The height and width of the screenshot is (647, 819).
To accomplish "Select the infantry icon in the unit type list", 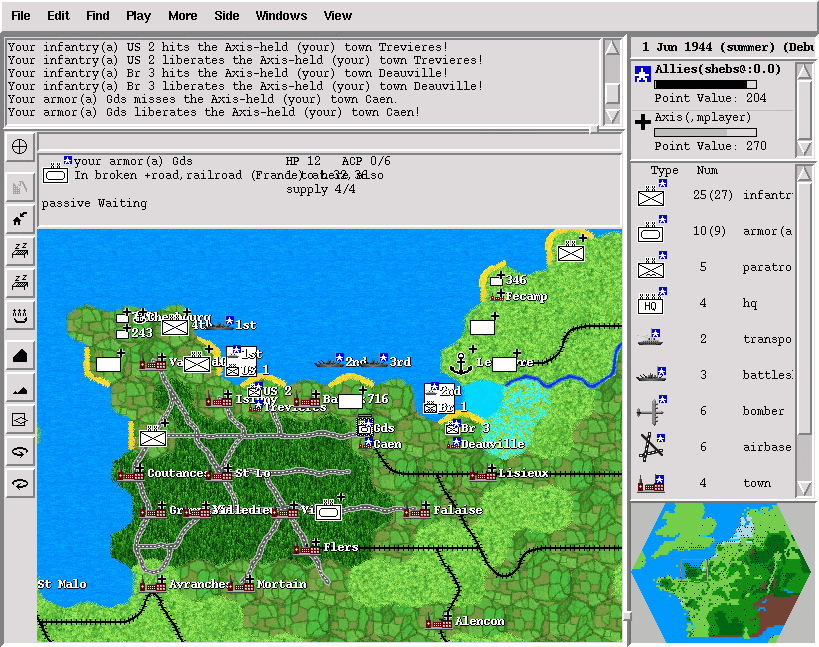I will [x=651, y=194].
